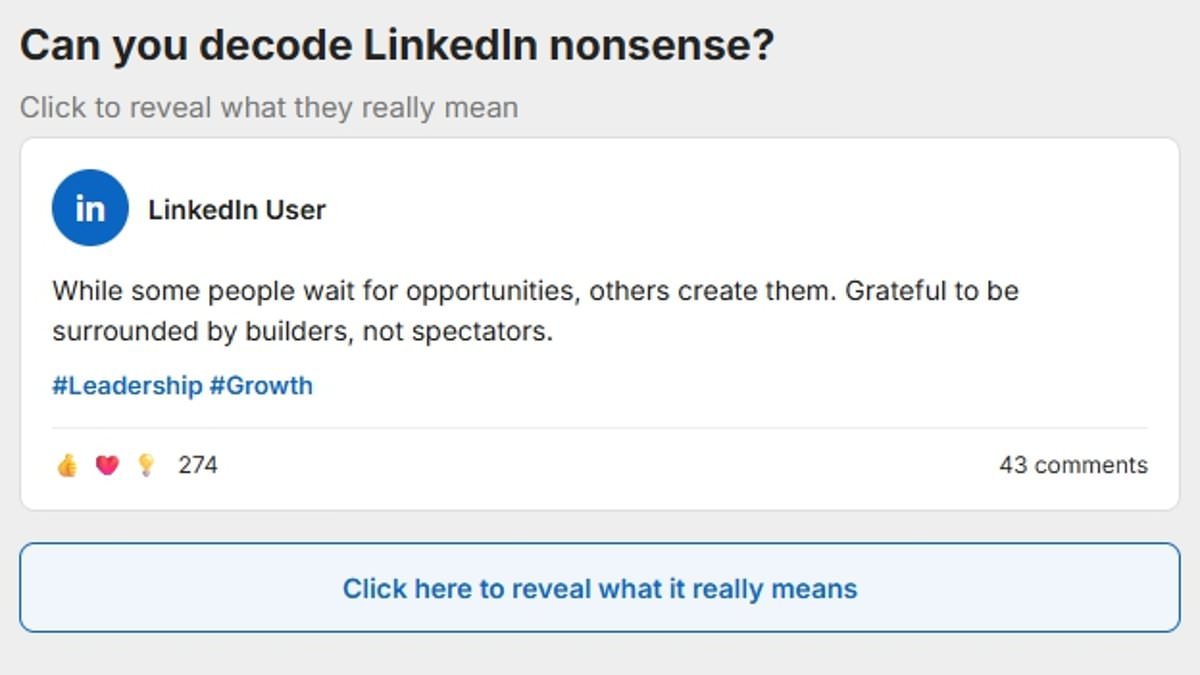
Task: Select the post body text paragraph
Action: pyautogui.click(x=535, y=311)
